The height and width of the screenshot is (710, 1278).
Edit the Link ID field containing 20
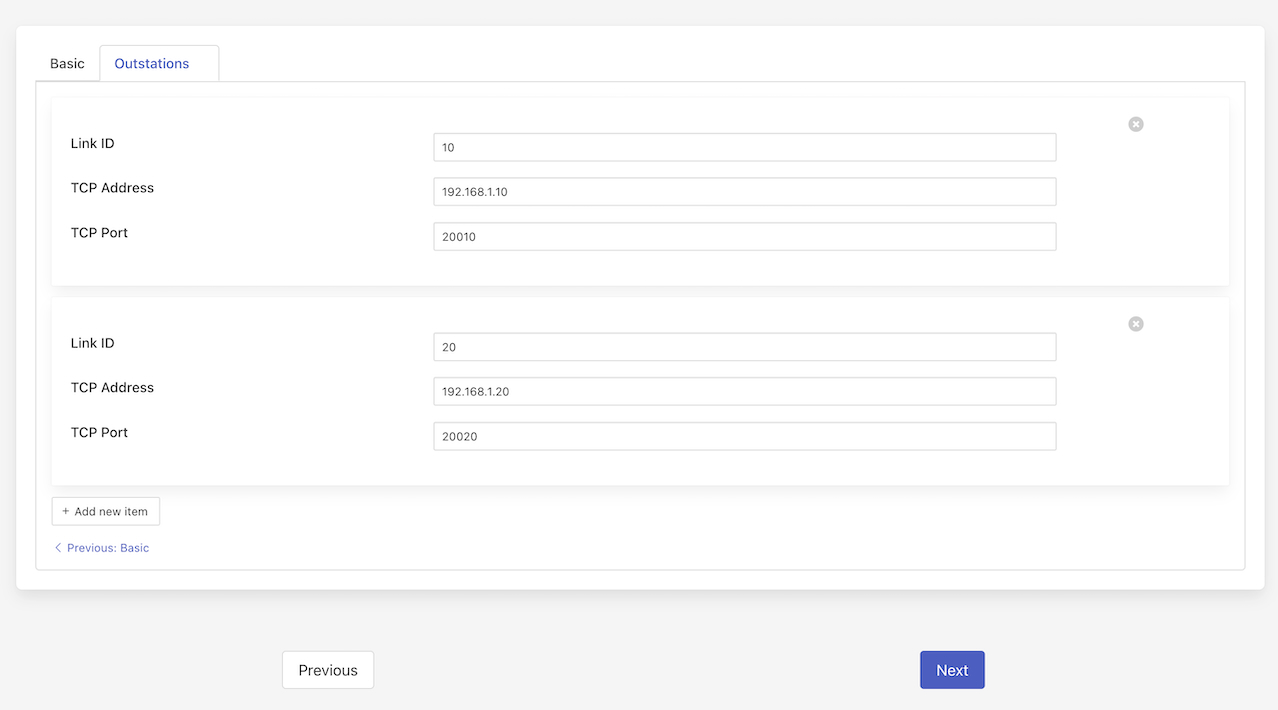point(744,347)
